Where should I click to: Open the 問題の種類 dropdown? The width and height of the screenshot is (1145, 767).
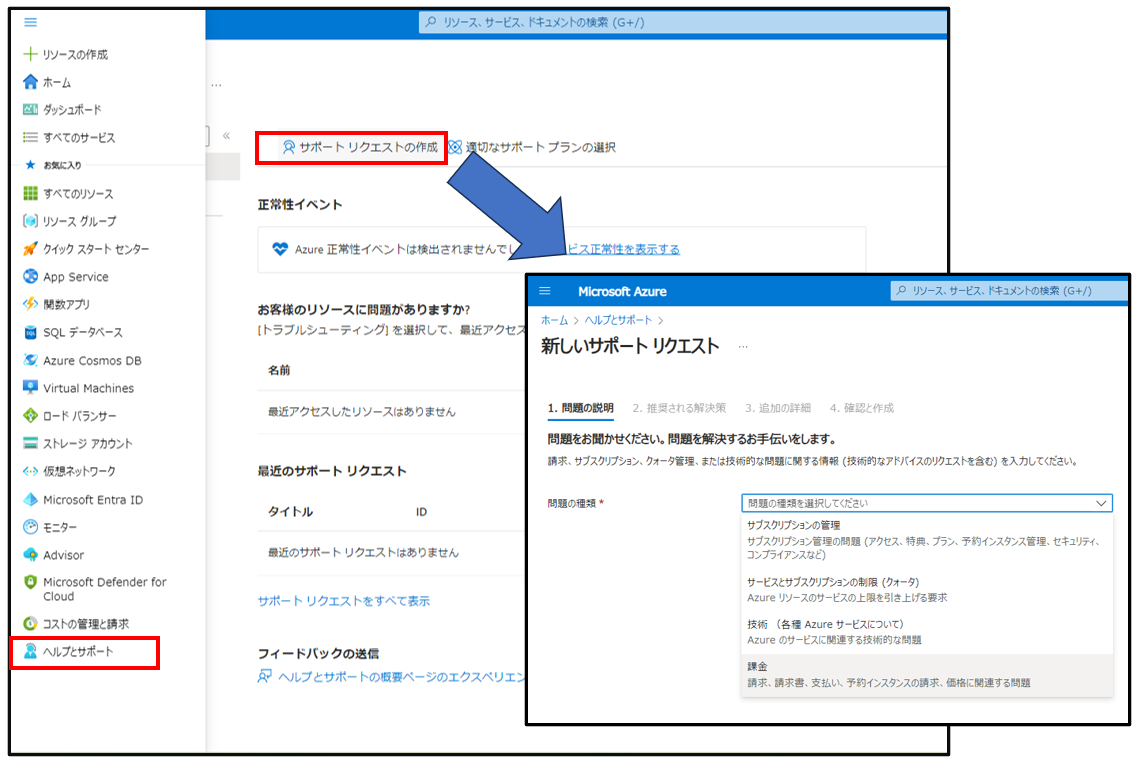(x=925, y=503)
